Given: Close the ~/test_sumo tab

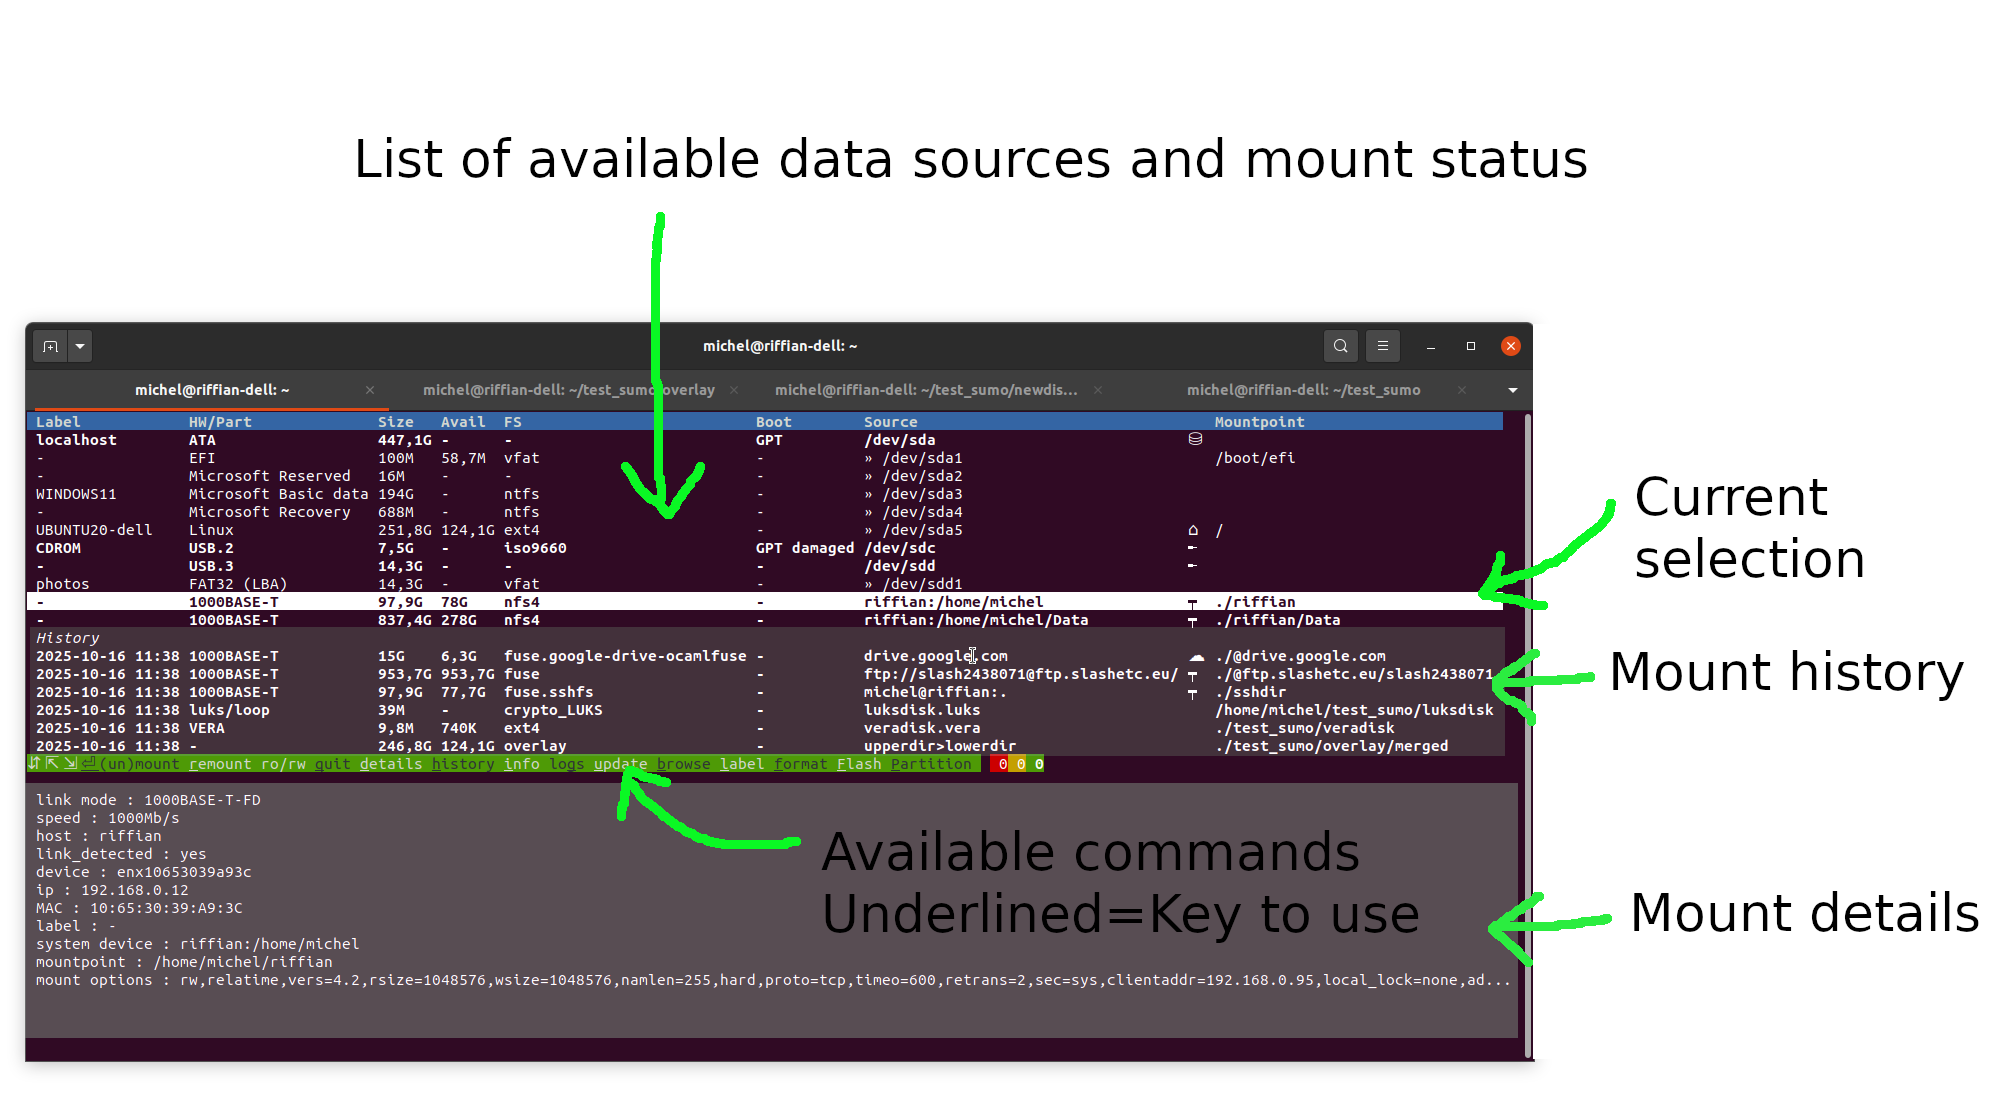Looking at the screenshot, I should click(1461, 390).
